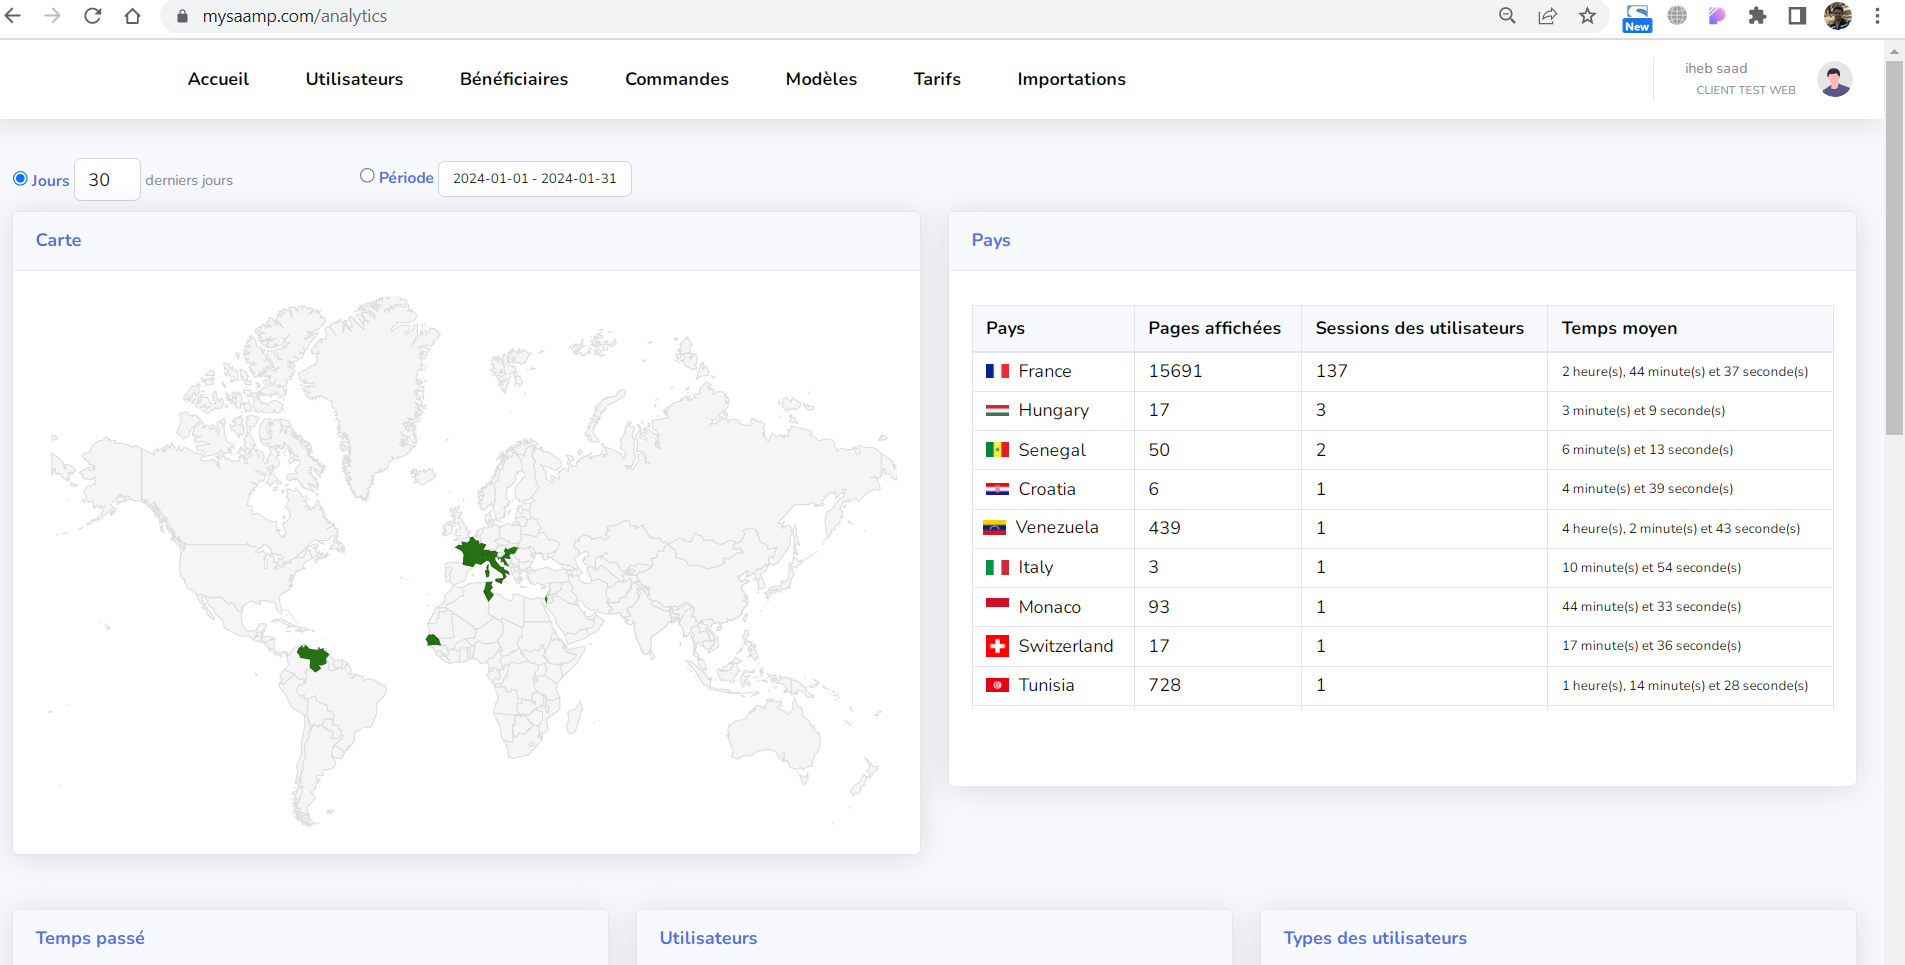Select the Période radio button
Screen dimensions: 1905x965
pyautogui.click(x=367, y=176)
